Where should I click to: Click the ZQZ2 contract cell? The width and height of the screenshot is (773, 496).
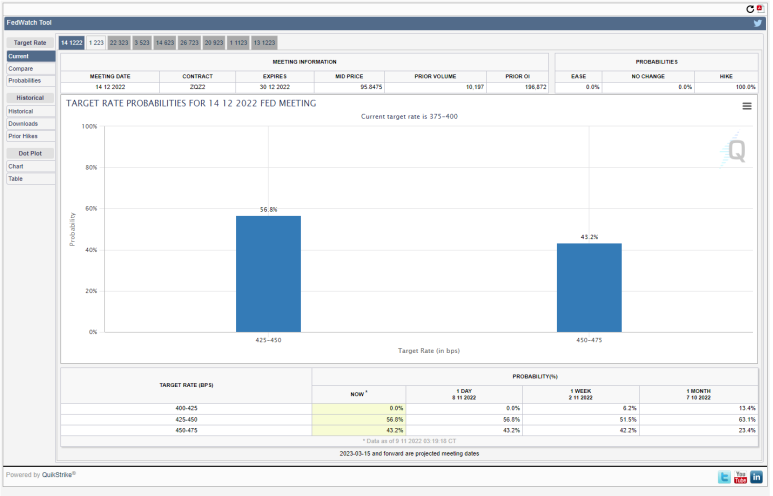click(x=197, y=87)
